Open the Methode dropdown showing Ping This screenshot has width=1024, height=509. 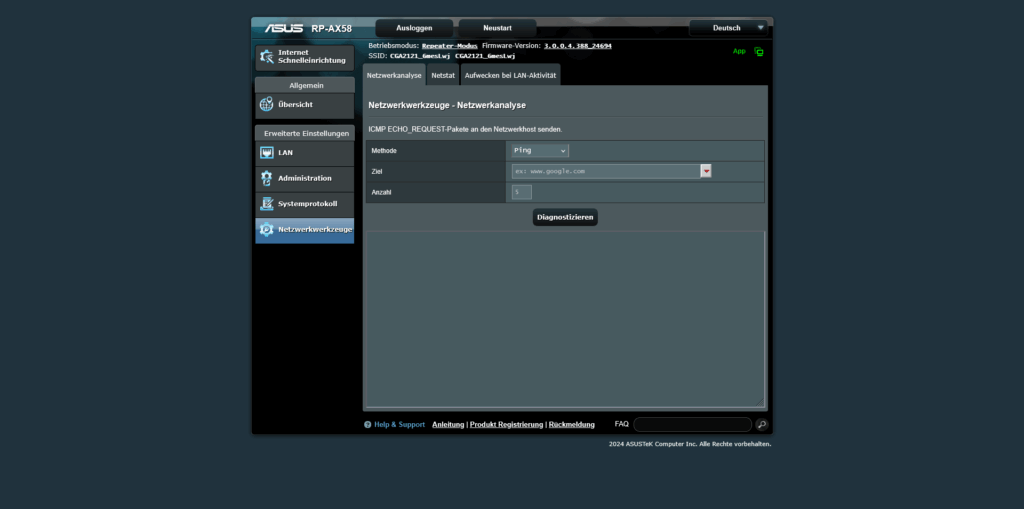coord(539,150)
